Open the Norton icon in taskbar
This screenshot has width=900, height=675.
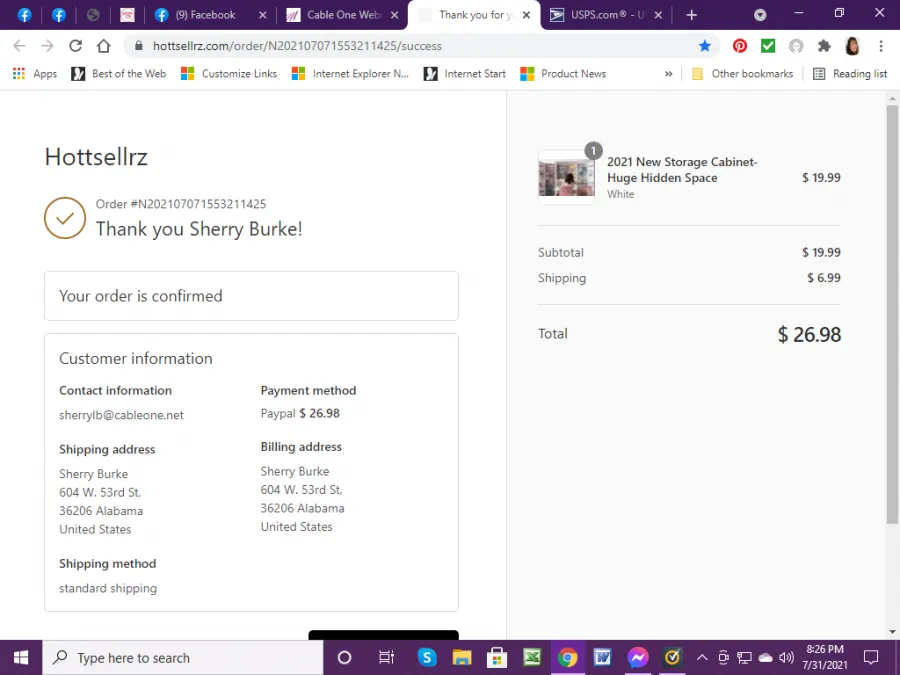[x=673, y=658]
